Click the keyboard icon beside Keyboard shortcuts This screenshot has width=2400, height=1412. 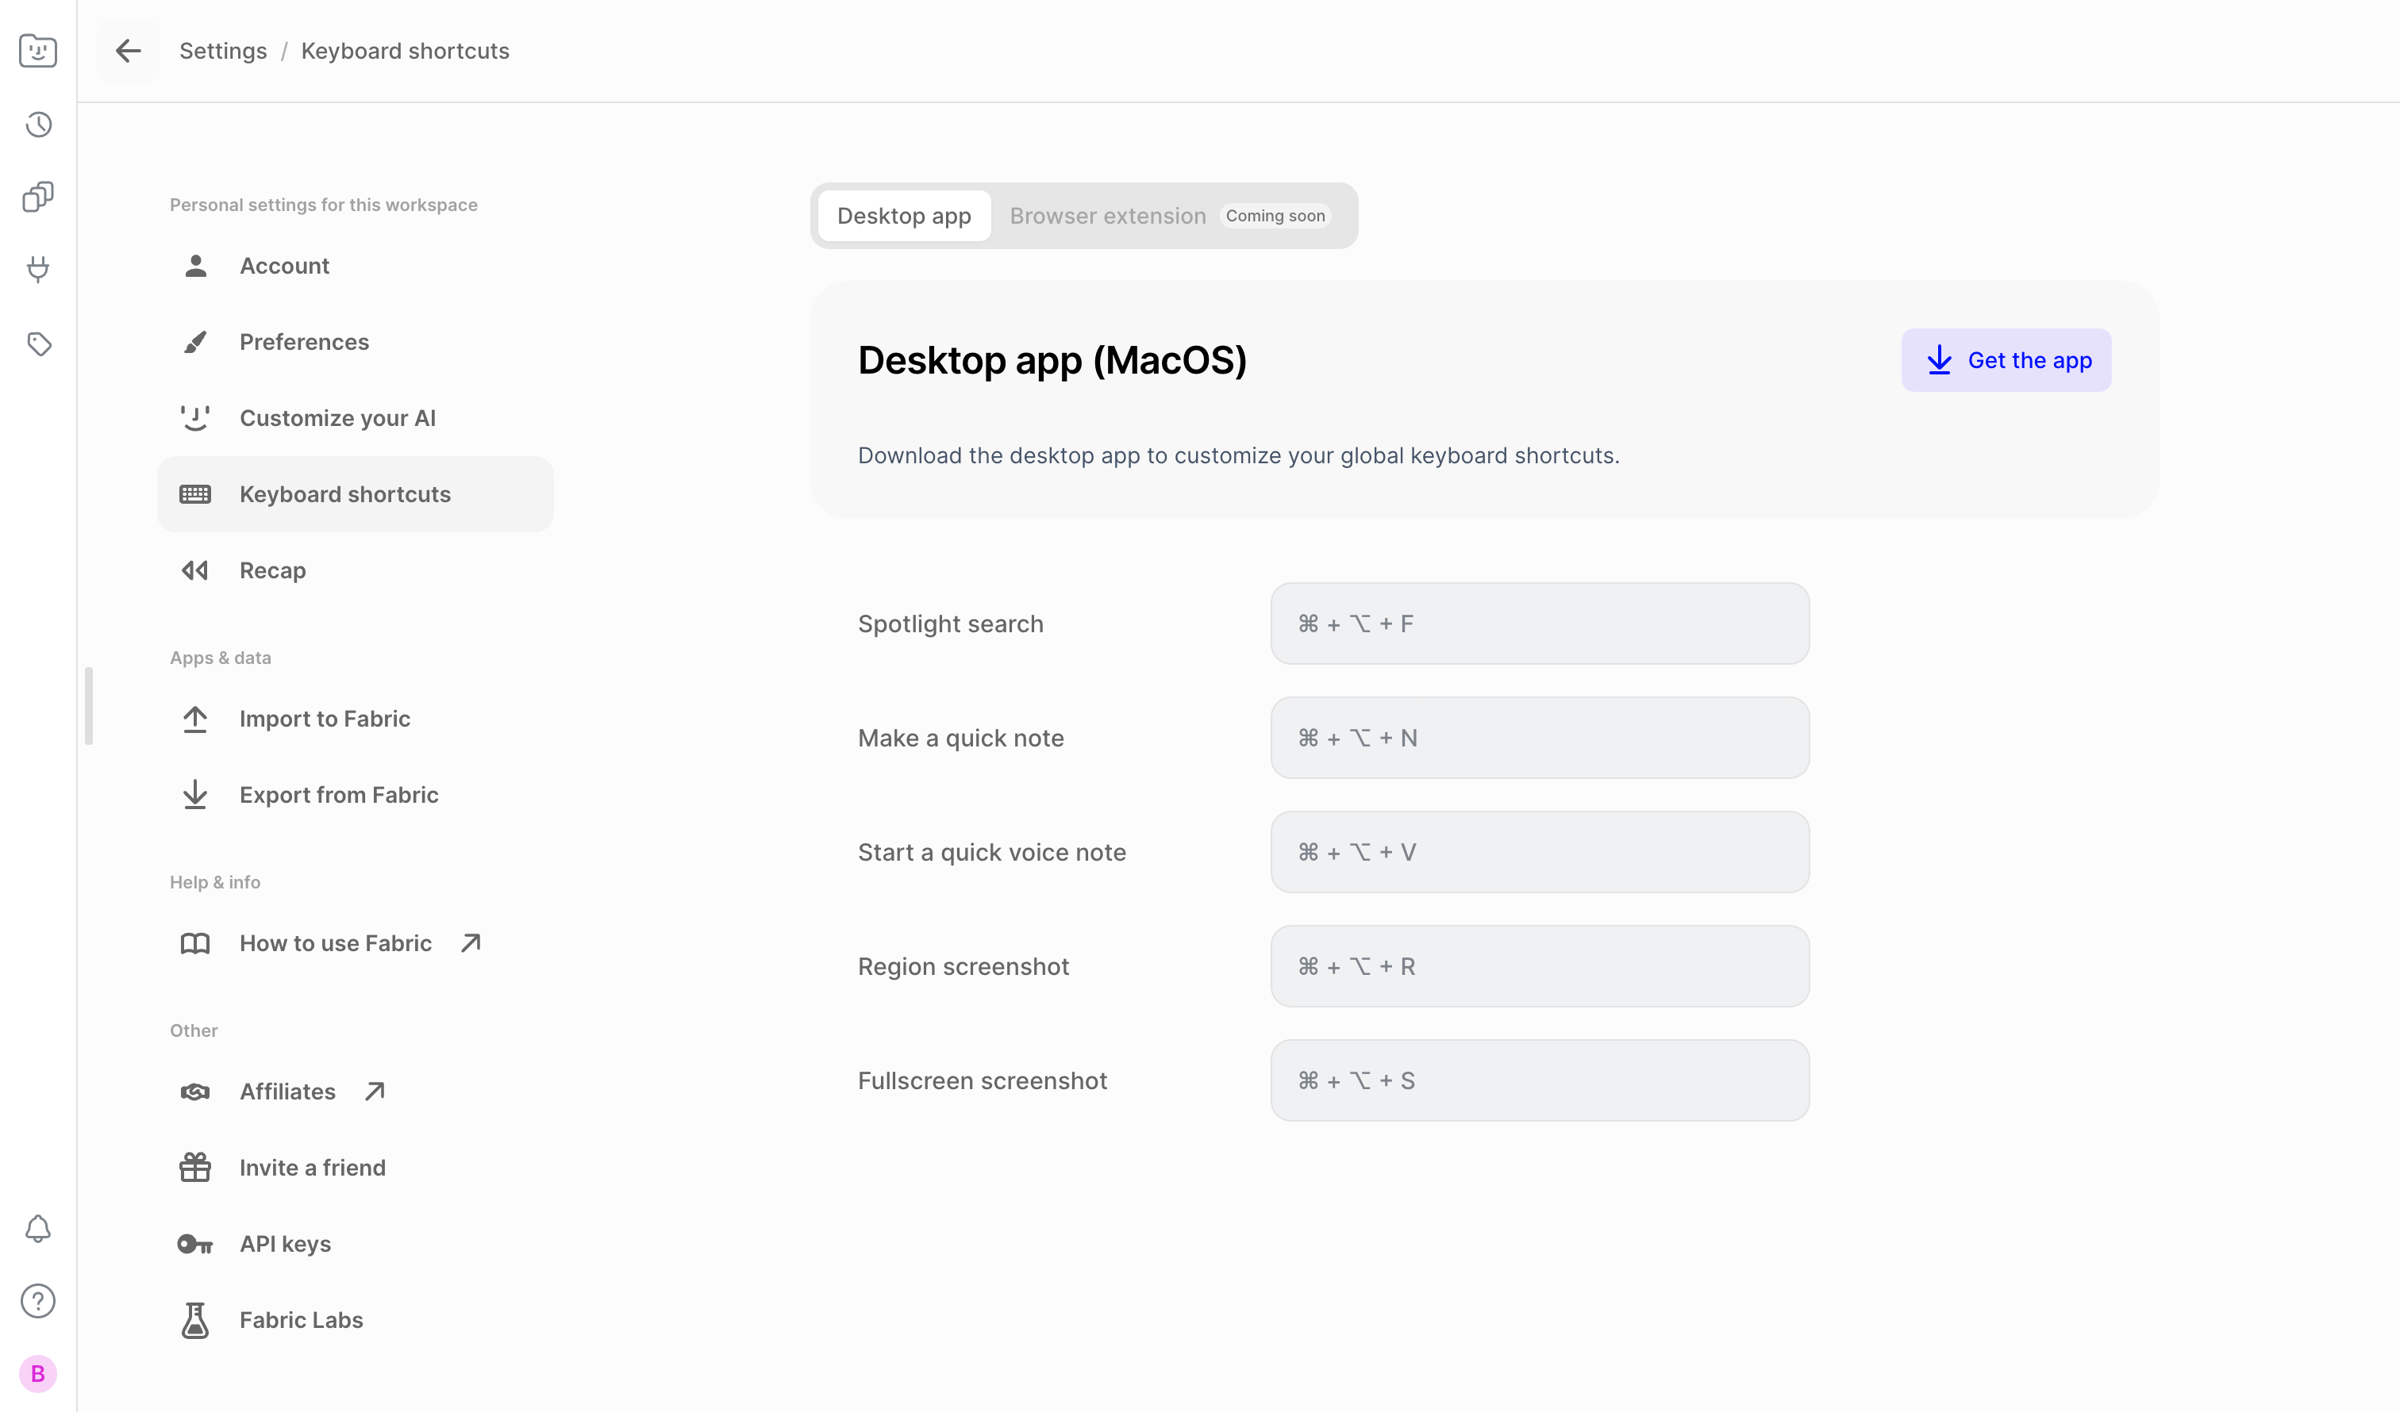(195, 494)
